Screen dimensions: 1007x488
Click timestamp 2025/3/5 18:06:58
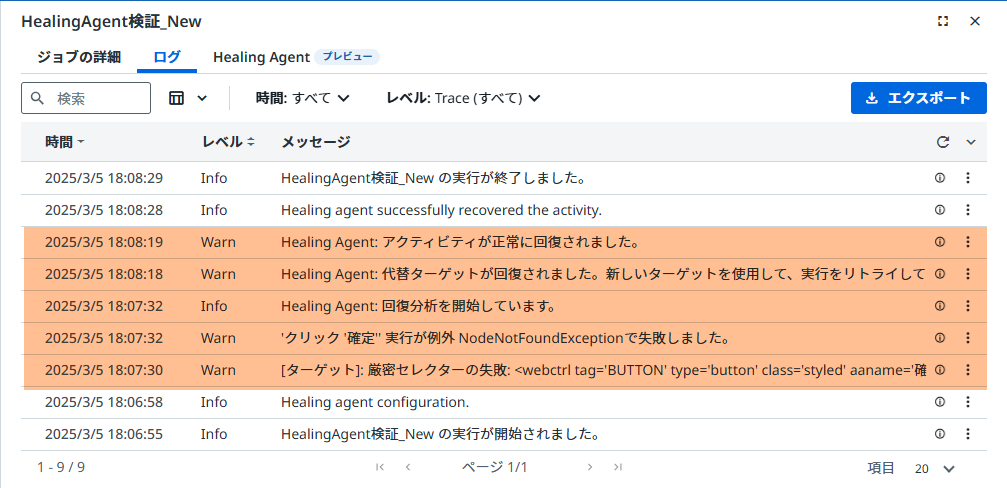pos(103,402)
